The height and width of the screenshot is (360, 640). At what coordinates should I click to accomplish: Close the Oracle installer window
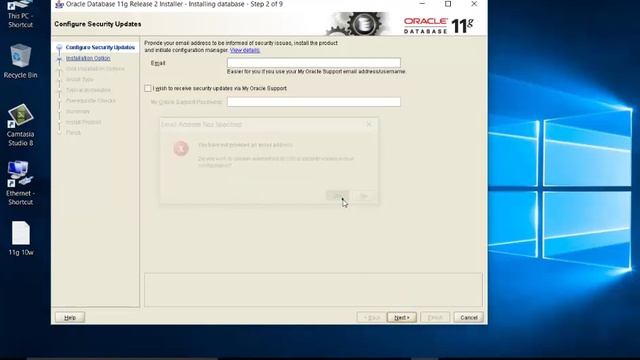click(x=474, y=4)
